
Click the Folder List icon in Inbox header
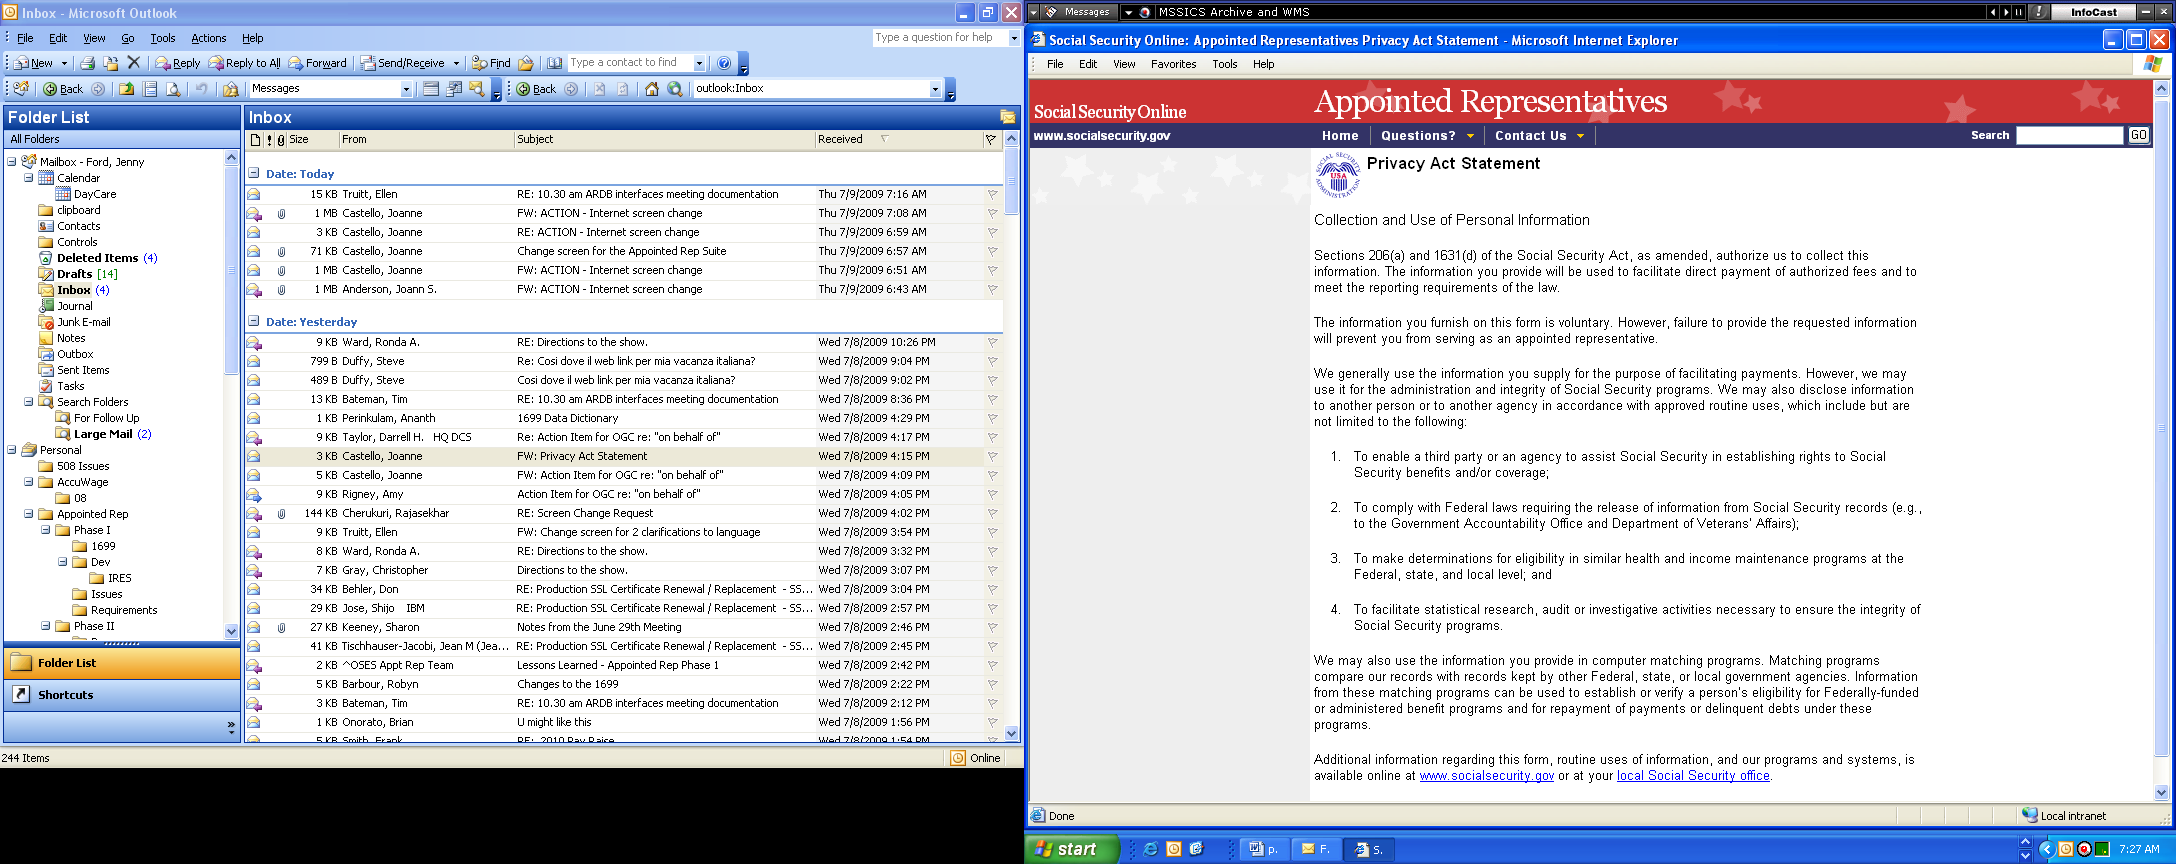click(1008, 117)
